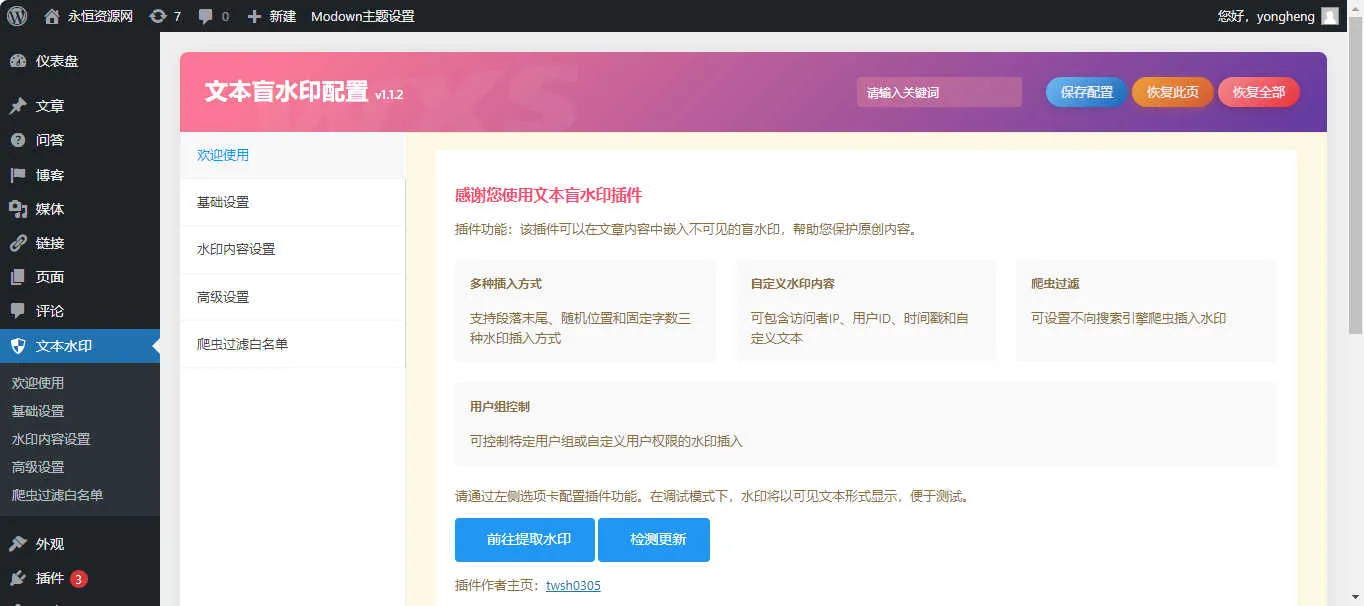Open comments via the speech bubble icon
This screenshot has width=1364, height=606.
click(207, 15)
